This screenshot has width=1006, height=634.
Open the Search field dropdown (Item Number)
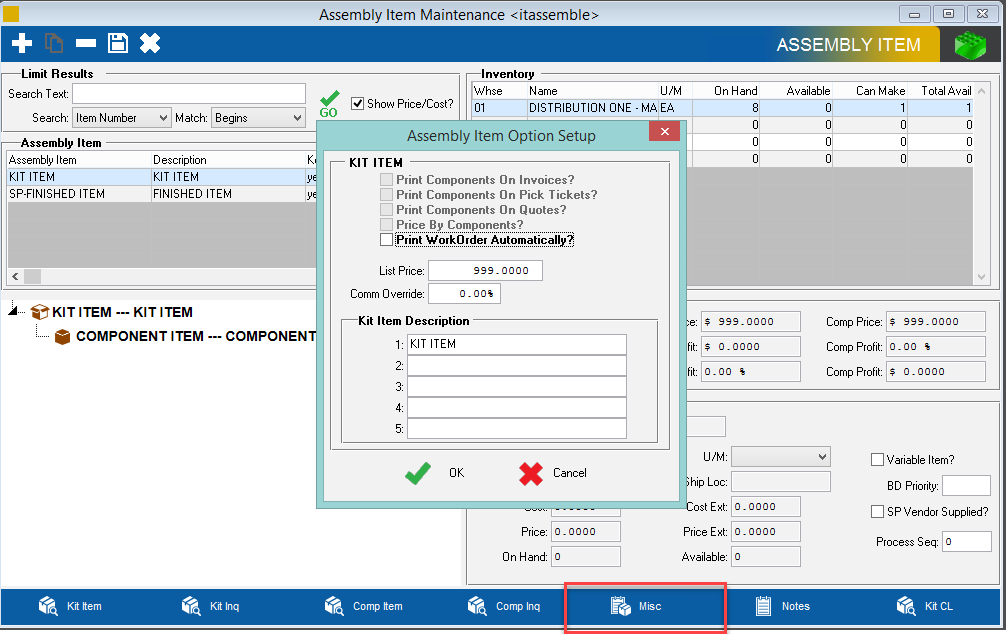click(x=122, y=118)
